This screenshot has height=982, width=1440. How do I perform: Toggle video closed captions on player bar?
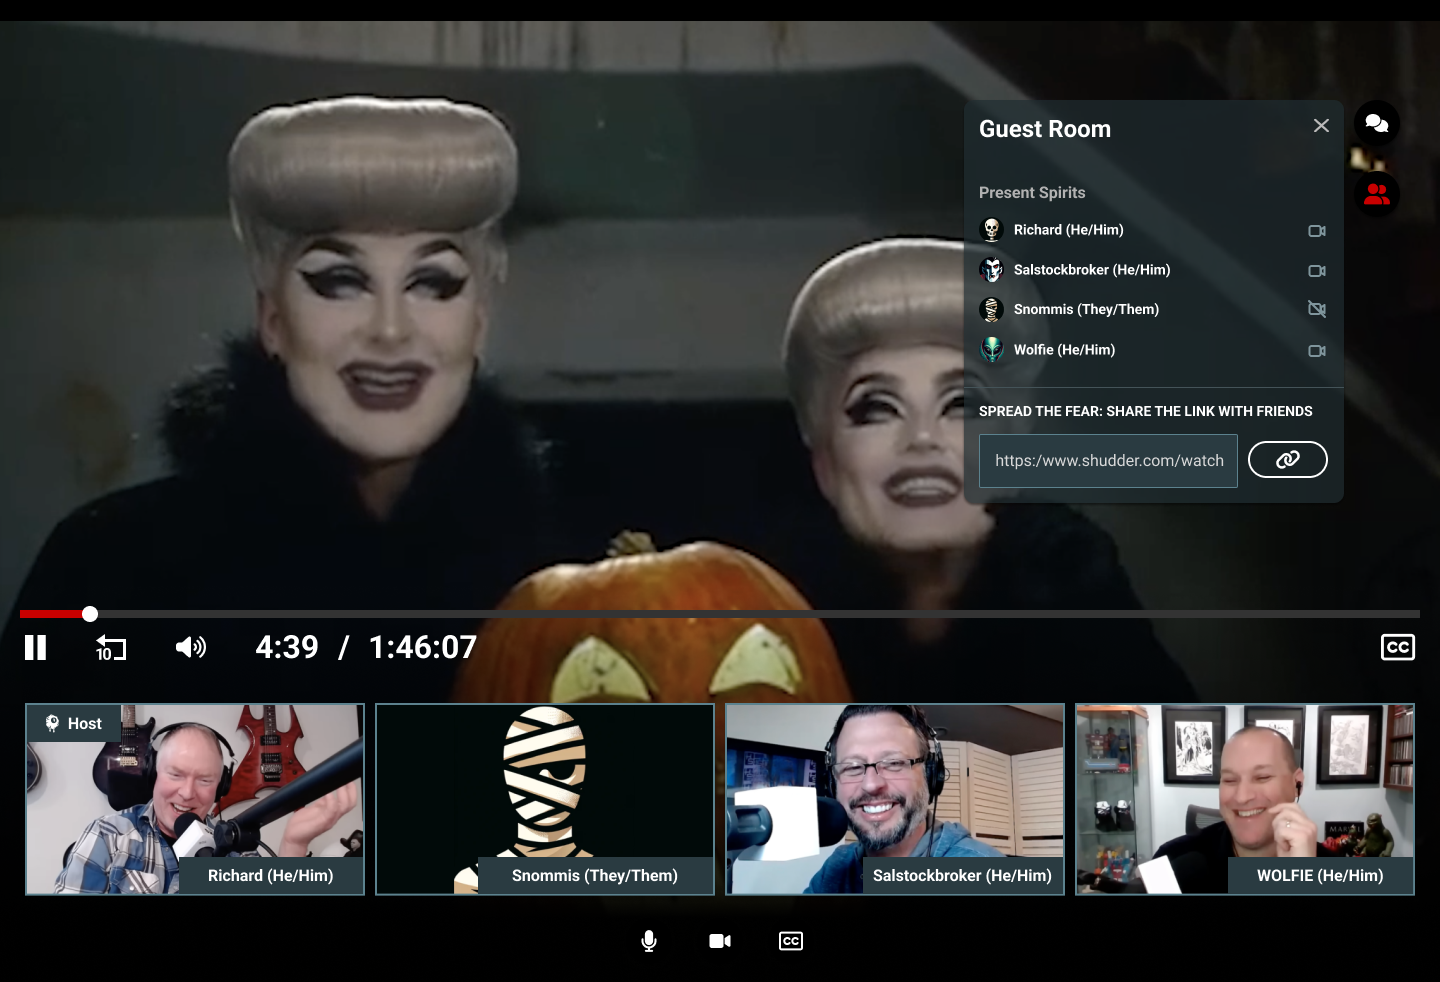tap(1397, 647)
